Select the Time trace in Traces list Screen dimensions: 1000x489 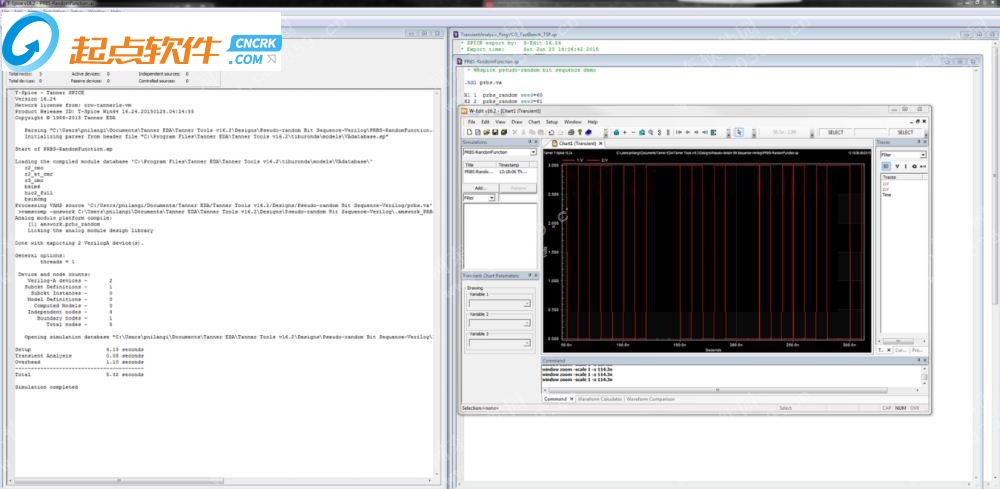coord(886,195)
